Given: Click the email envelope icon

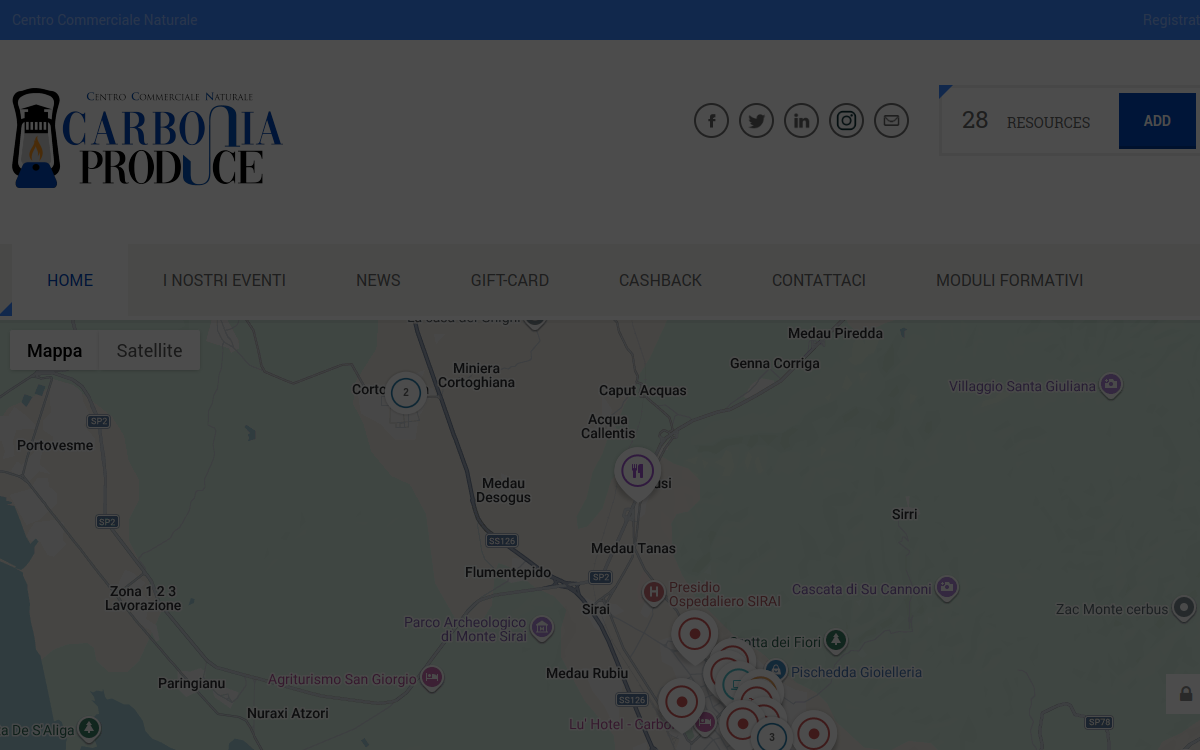Looking at the screenshot, I should click(891, 121).
